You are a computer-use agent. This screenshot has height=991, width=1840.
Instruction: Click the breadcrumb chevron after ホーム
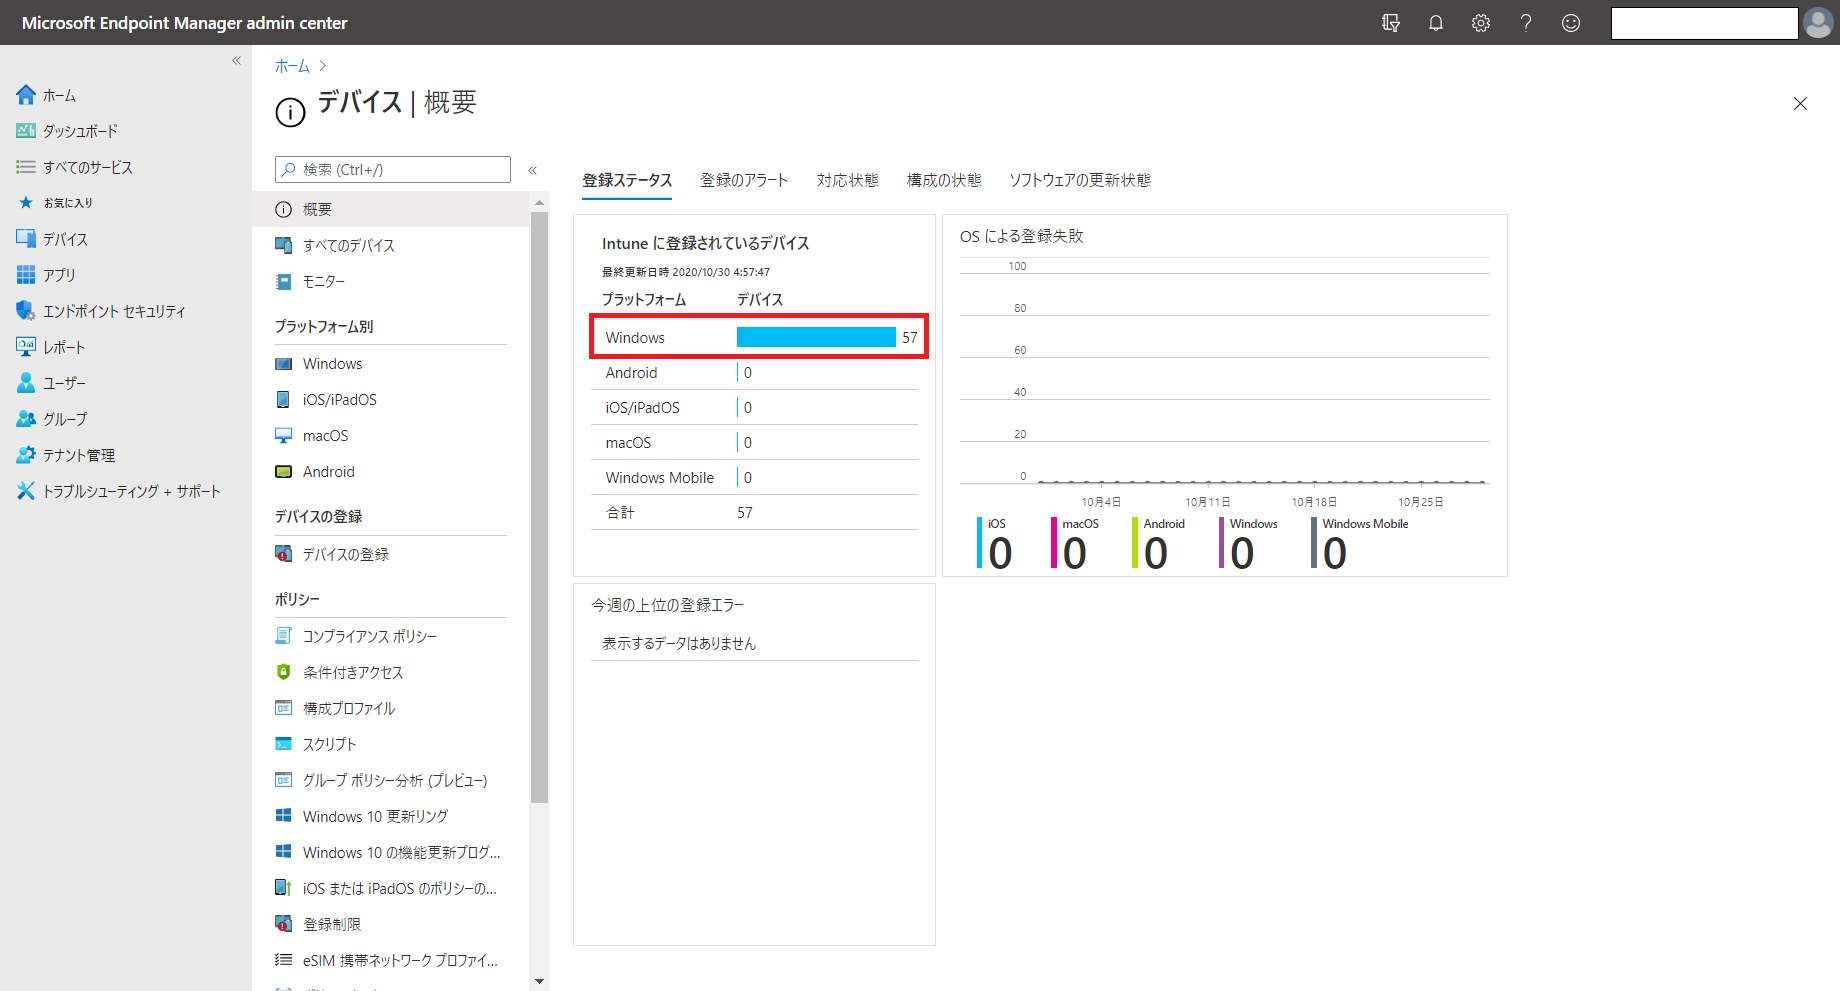point(322,66)
